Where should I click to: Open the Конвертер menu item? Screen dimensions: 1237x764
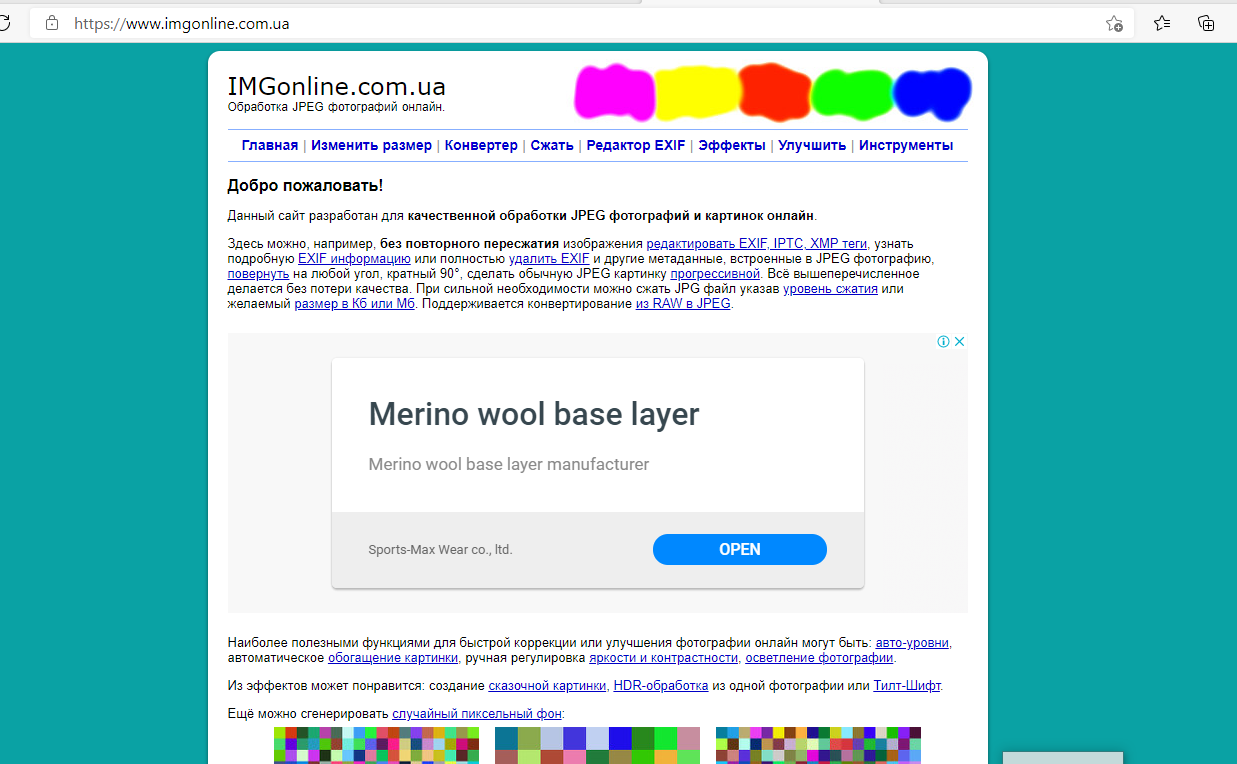click(481, 145)
